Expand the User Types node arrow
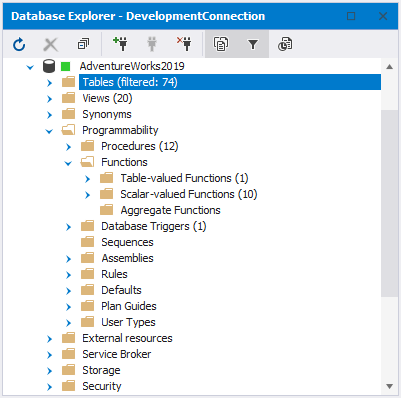The width and height of the screenshot is (401, 398). click(x=69, y=323)
